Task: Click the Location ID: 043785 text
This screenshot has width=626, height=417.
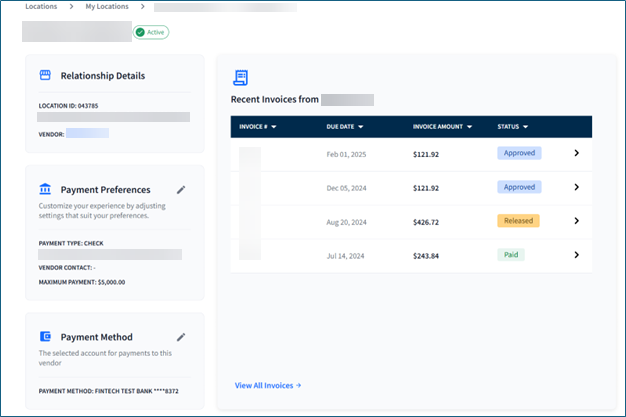Action: (x=68, y=106)
